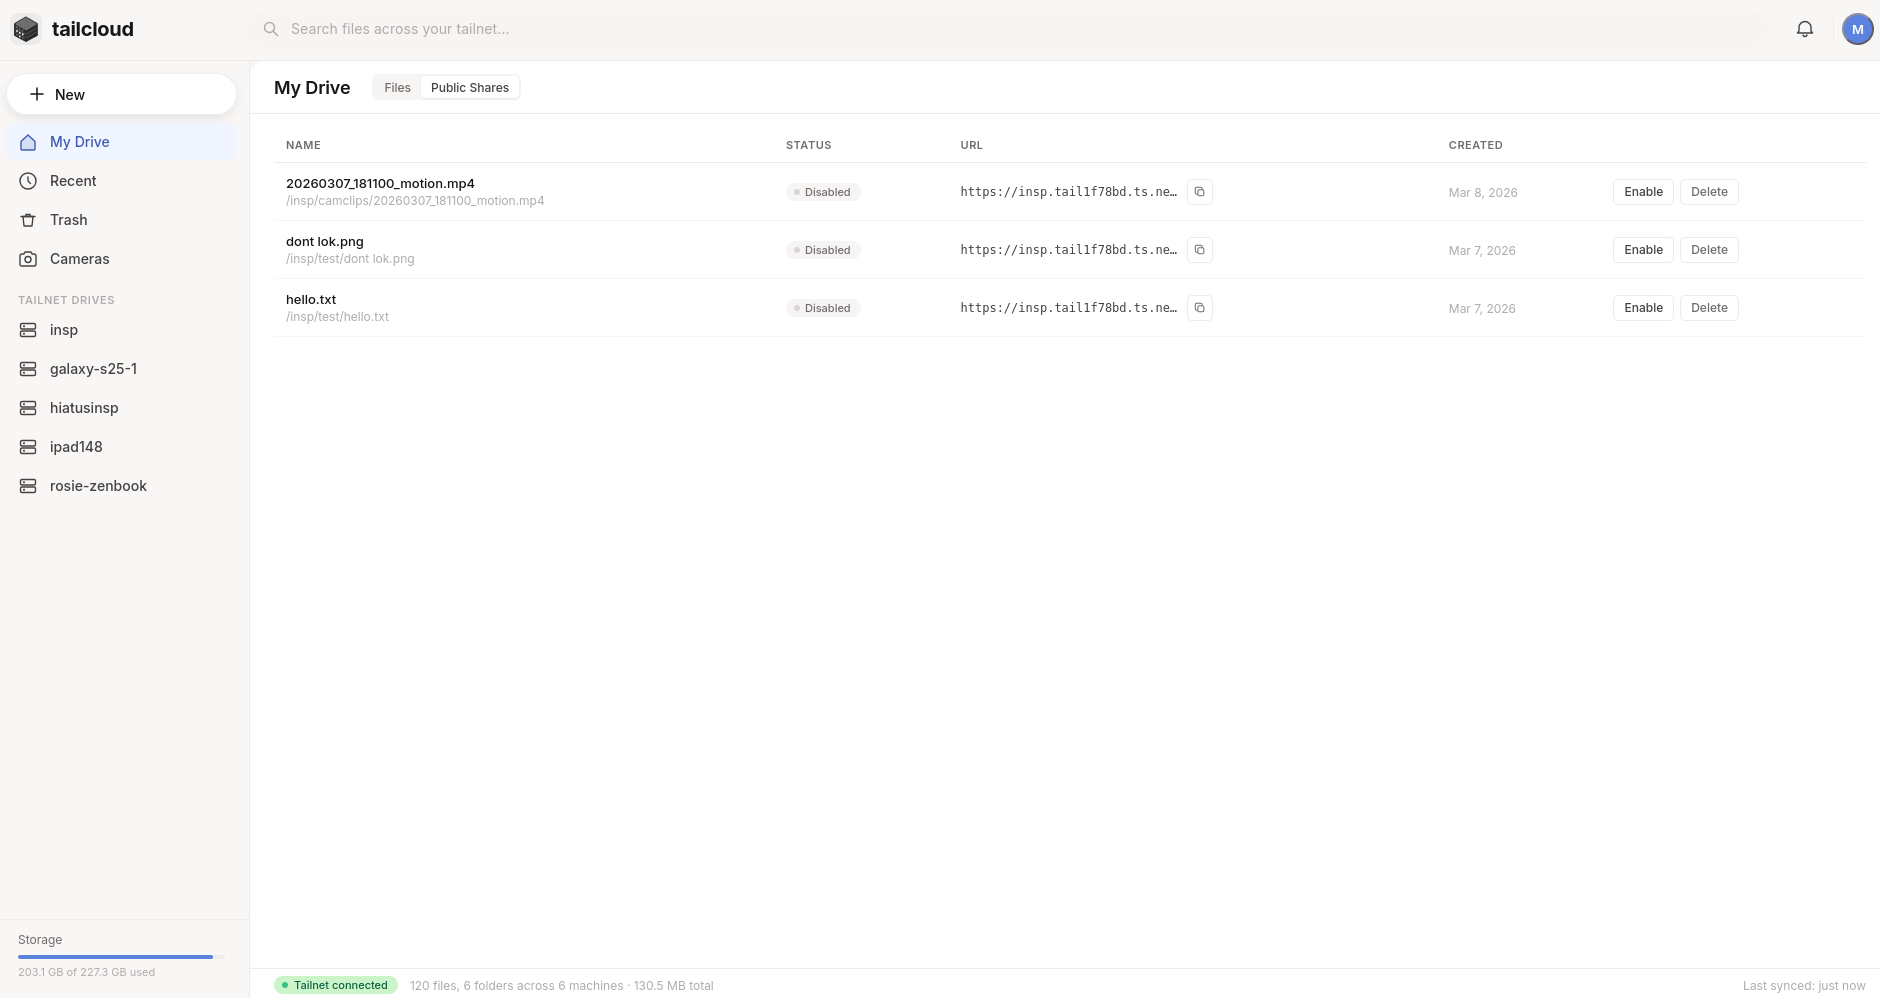This screenshot has height=998, width=1880.
Task: Click path /insp/test/dont lok.png
Action: [x=350, y=259]
